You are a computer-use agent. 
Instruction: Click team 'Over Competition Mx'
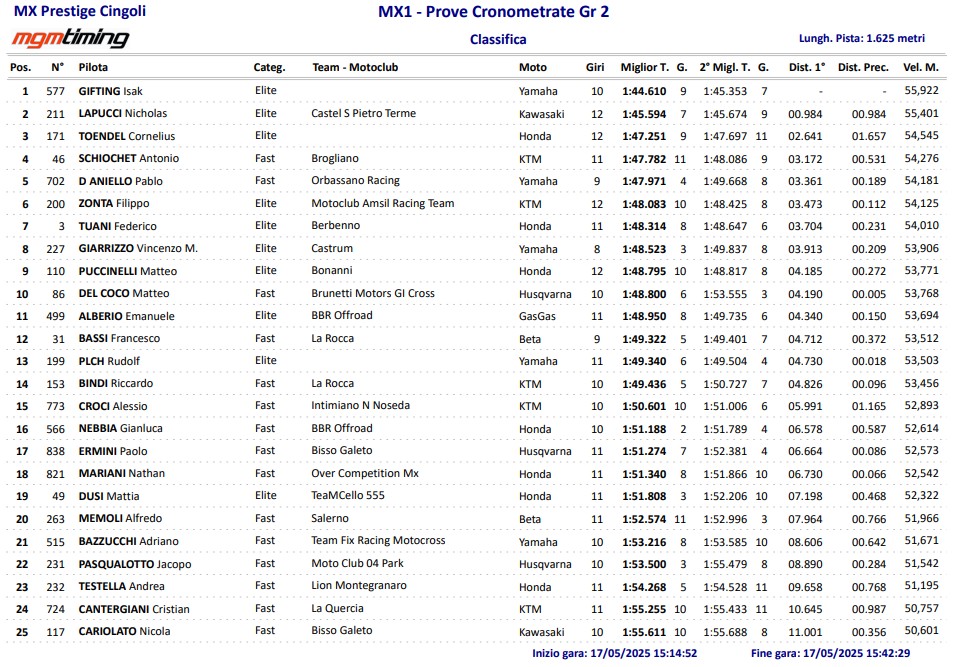click(x=365, y=474)
